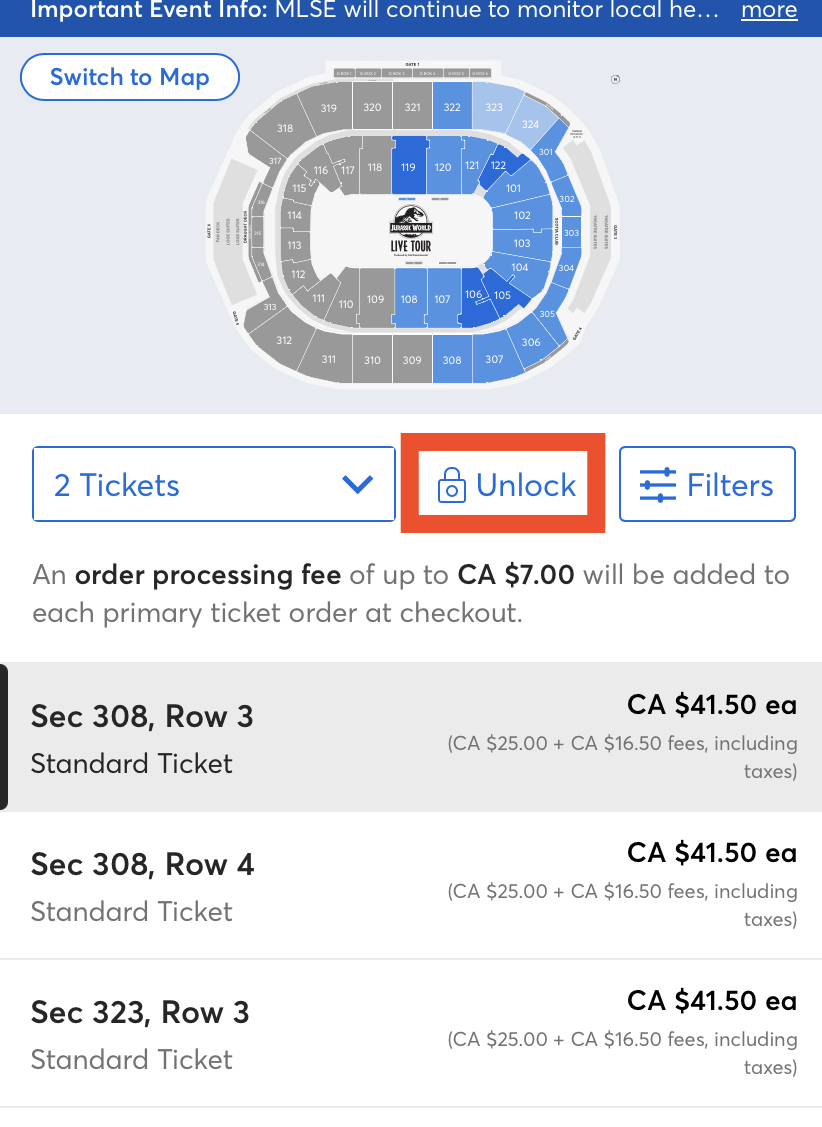Select section 322 on seating chart
Image resolution: width=822 pixels, height=1127 pixels.
pos(452,106)
